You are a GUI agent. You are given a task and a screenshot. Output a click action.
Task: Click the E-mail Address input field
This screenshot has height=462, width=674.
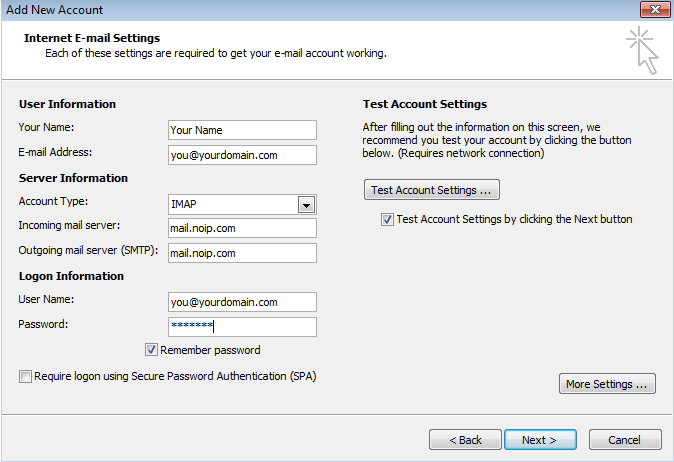(x=242, y=155)
